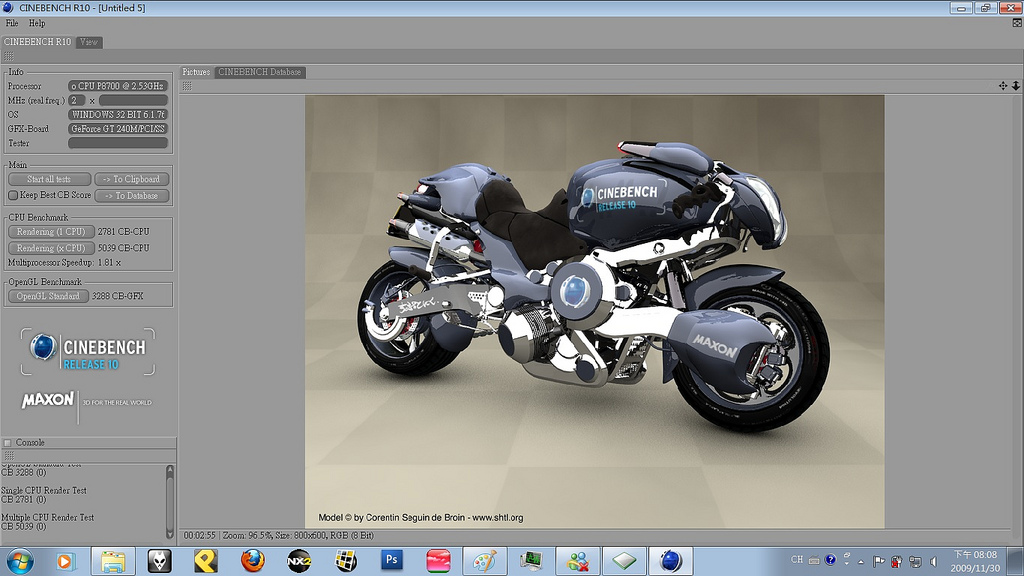
Task: Click the taskbar clock showing 08:08
Action: tap(976, 561)
